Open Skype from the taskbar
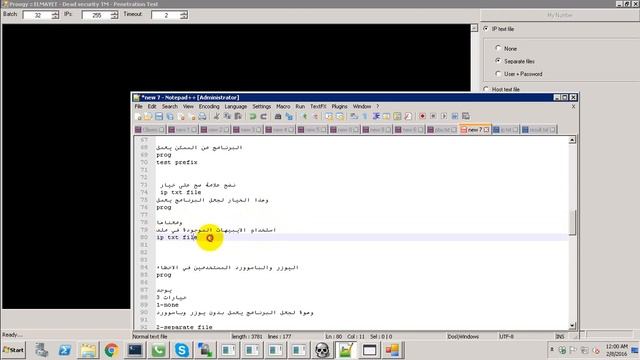Viewport: 640px width, 360px height. tap(182, 350)
